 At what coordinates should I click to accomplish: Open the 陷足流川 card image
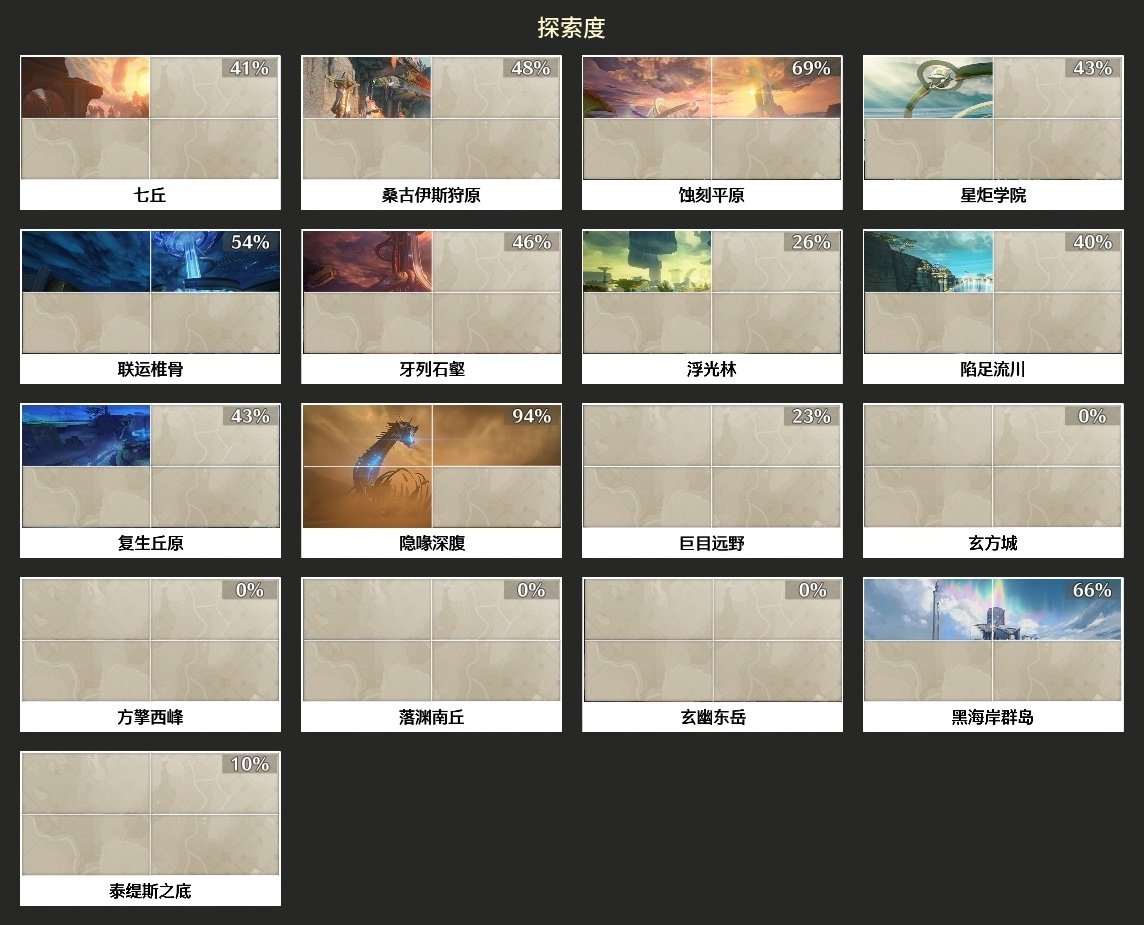point(993,293)
